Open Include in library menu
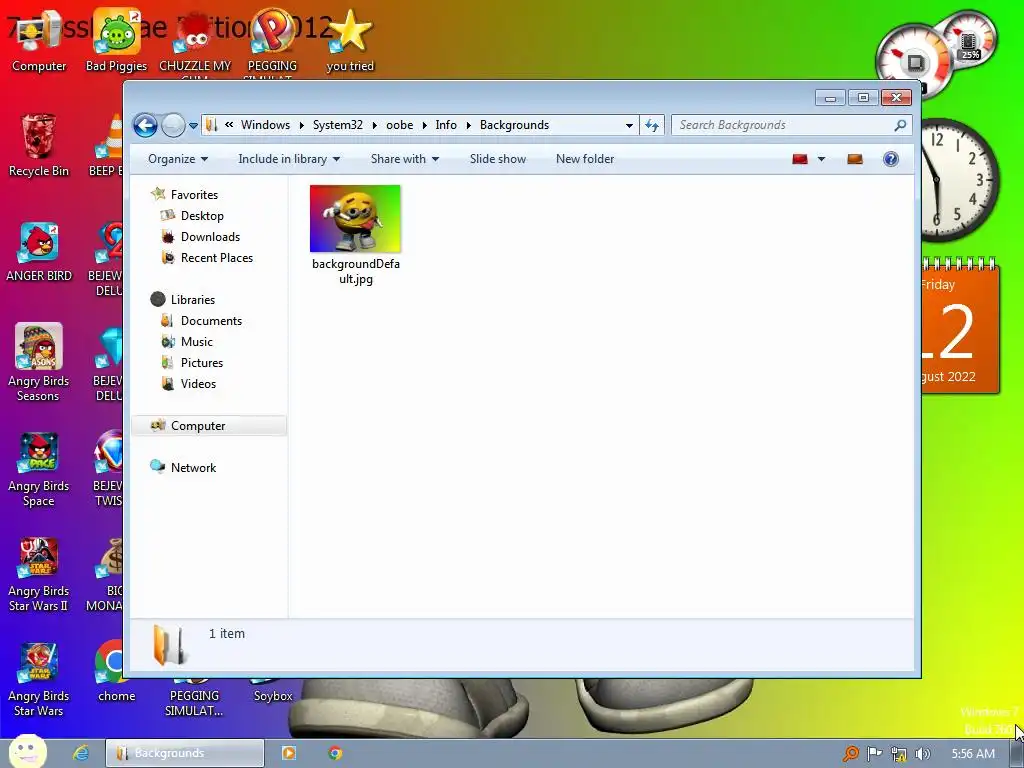The image size is (1024, 768). (289, 159)
